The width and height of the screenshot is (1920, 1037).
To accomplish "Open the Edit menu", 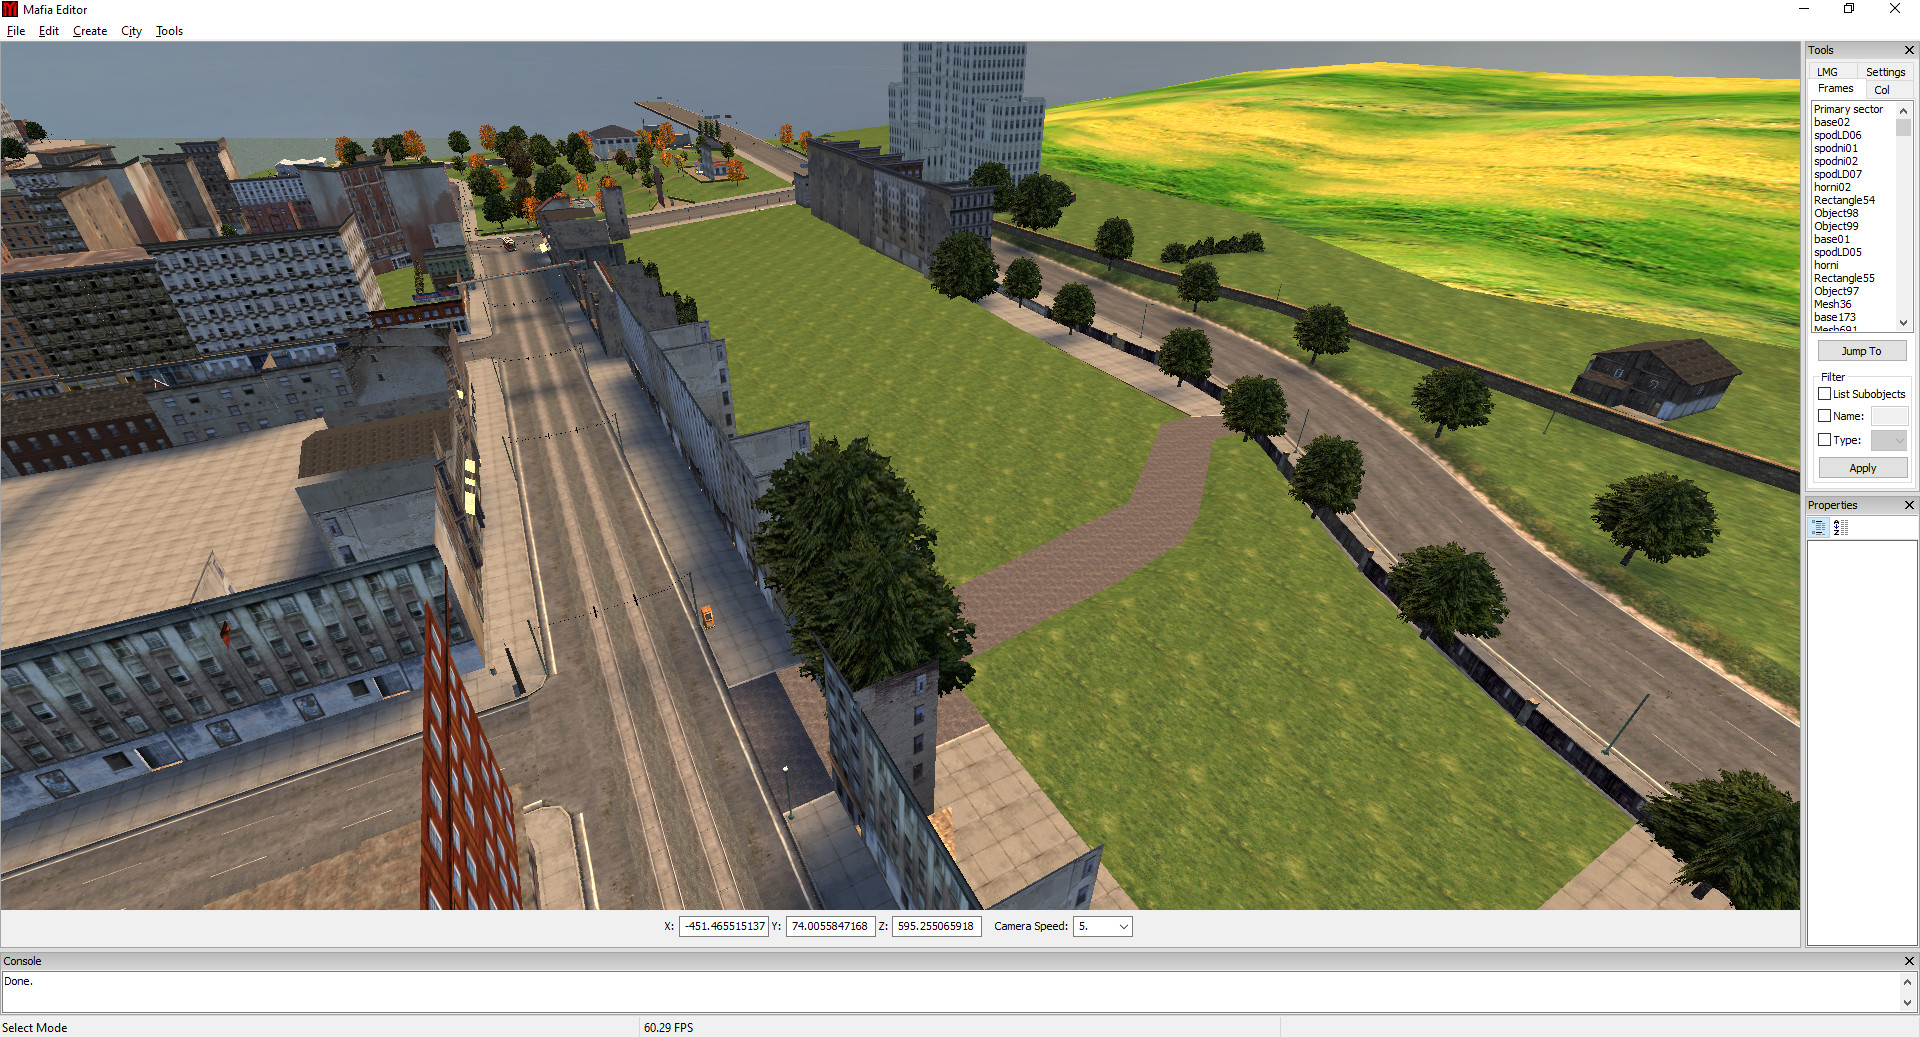I will (49, 31).
